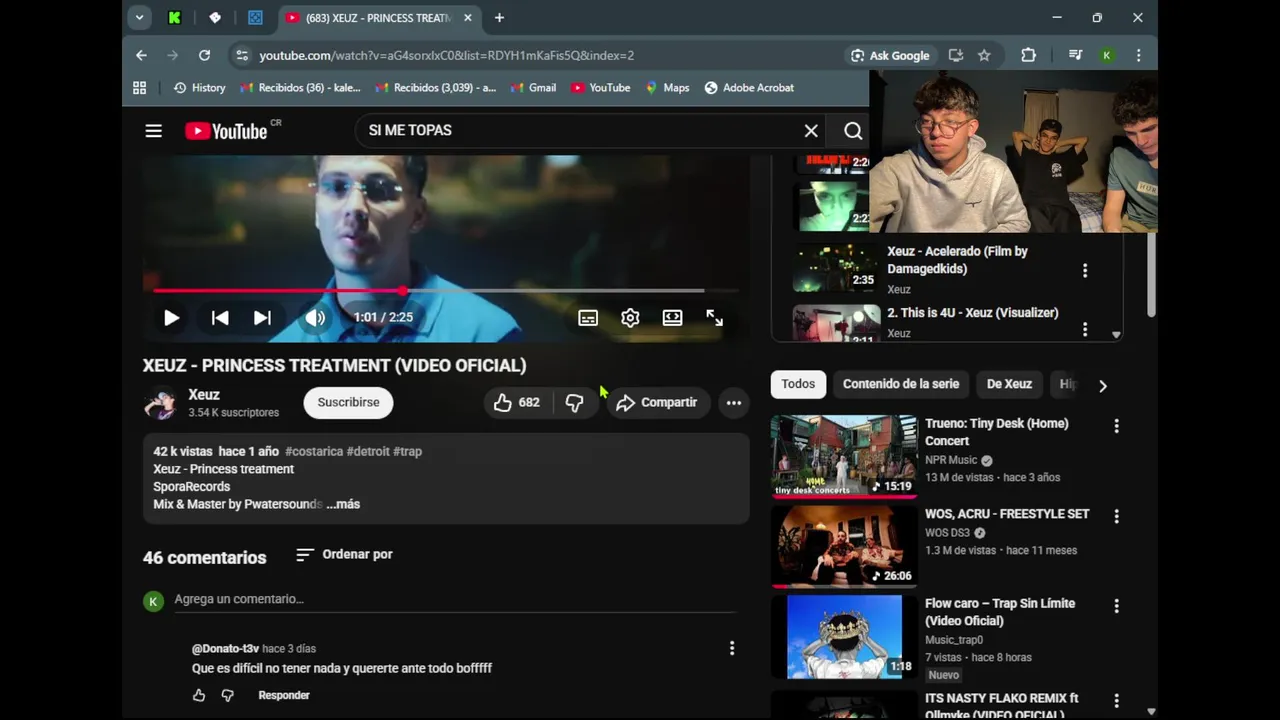The height and width of the screenshot is (720, 1280).
Task: Dislike the Princess Treatment video
Action: point(574,402)
